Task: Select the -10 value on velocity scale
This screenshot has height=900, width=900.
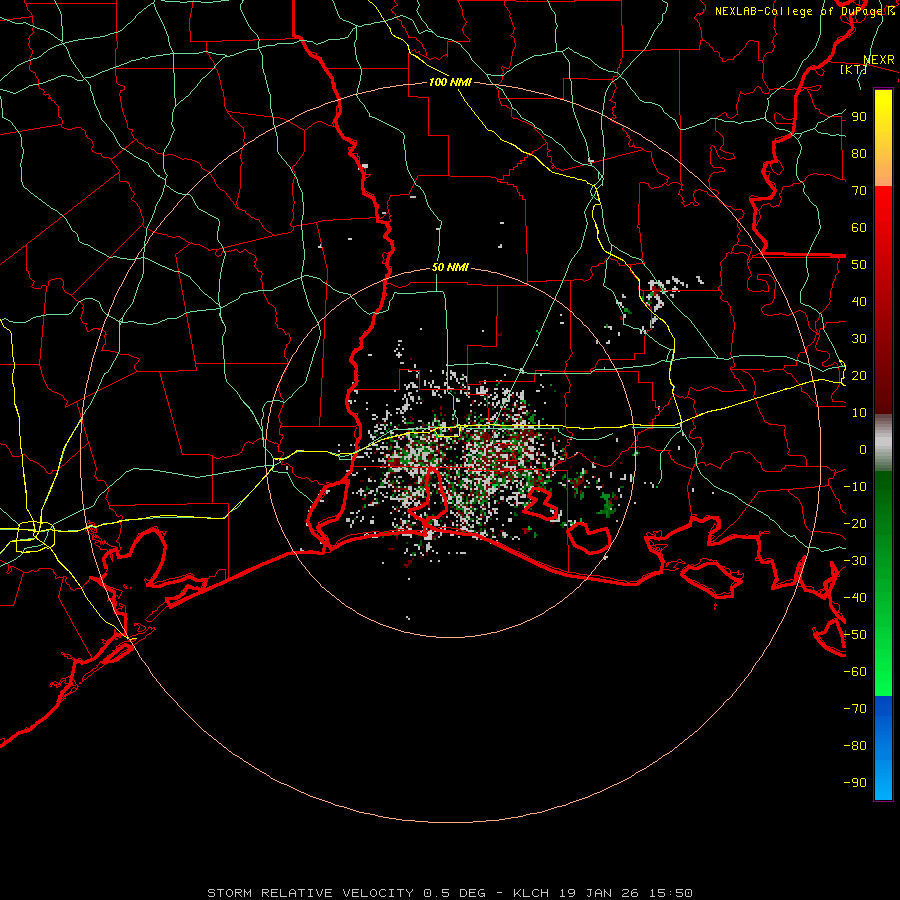Action: (855, 487)
